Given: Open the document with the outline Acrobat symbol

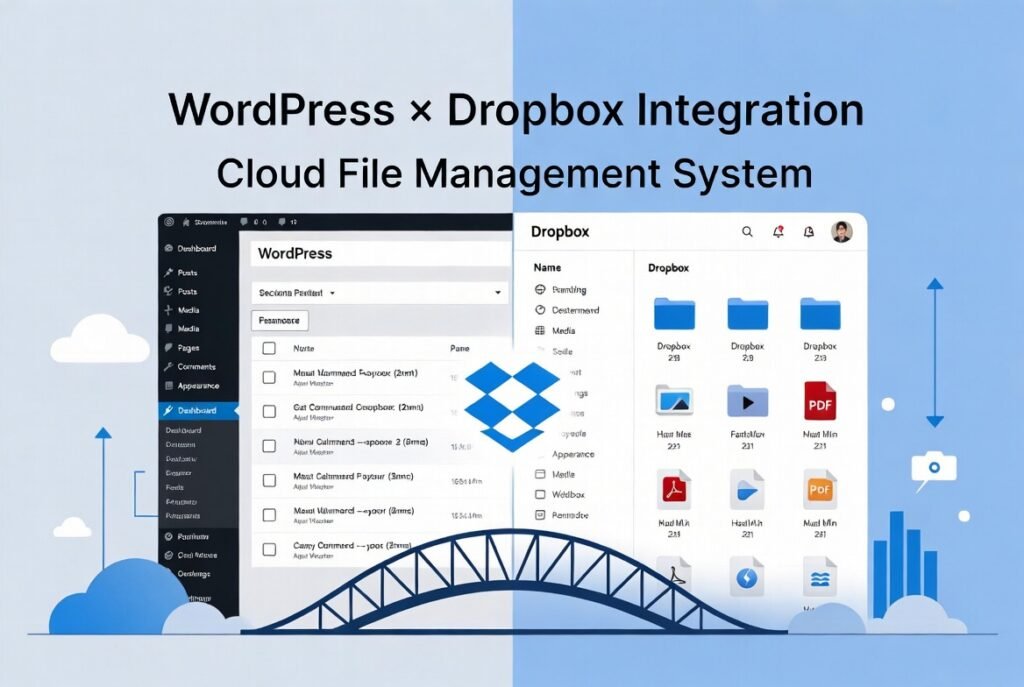Looking at the screenshot, I should click(x=674, y=575).
